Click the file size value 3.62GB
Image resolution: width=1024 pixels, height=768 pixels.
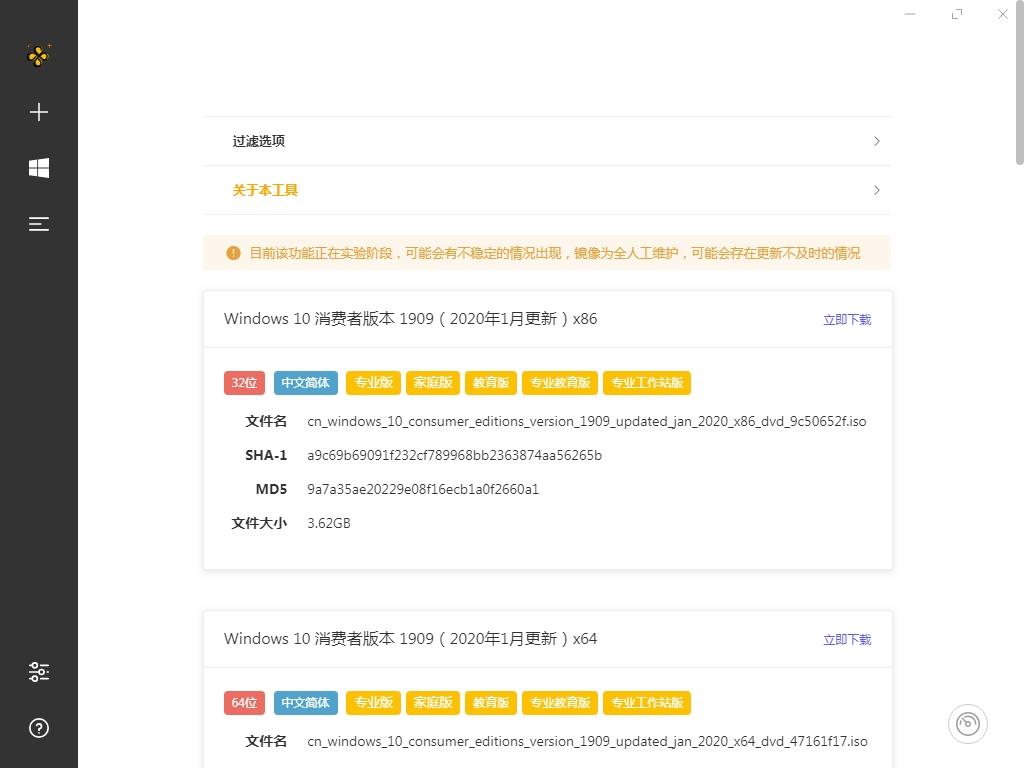click(328, 523)
